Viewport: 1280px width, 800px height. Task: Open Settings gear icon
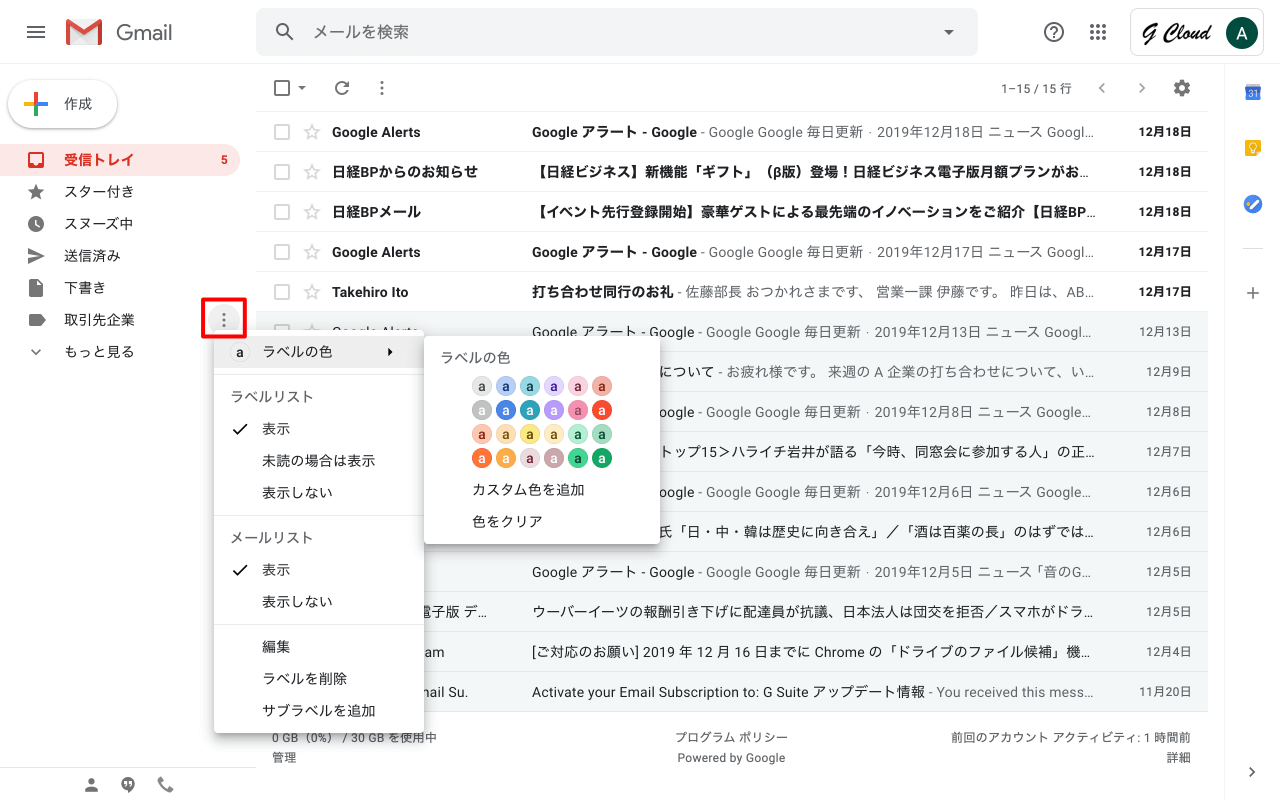1182,88
